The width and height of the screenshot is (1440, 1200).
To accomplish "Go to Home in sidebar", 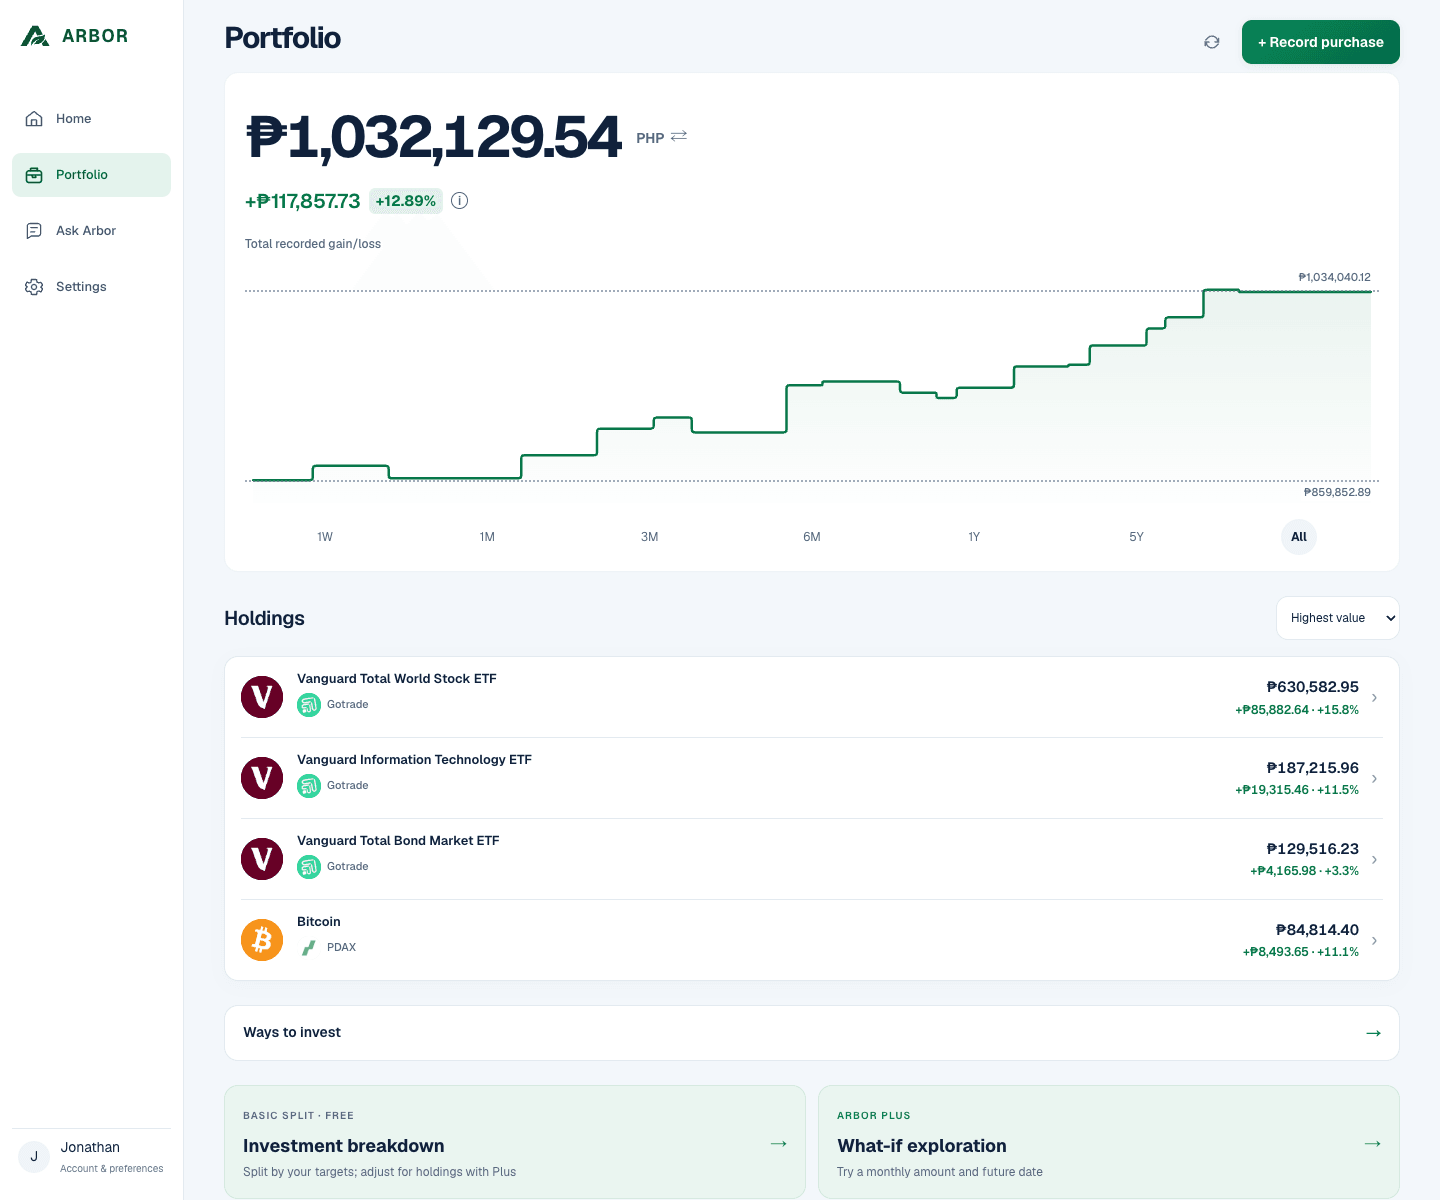I will pos(91,119).
